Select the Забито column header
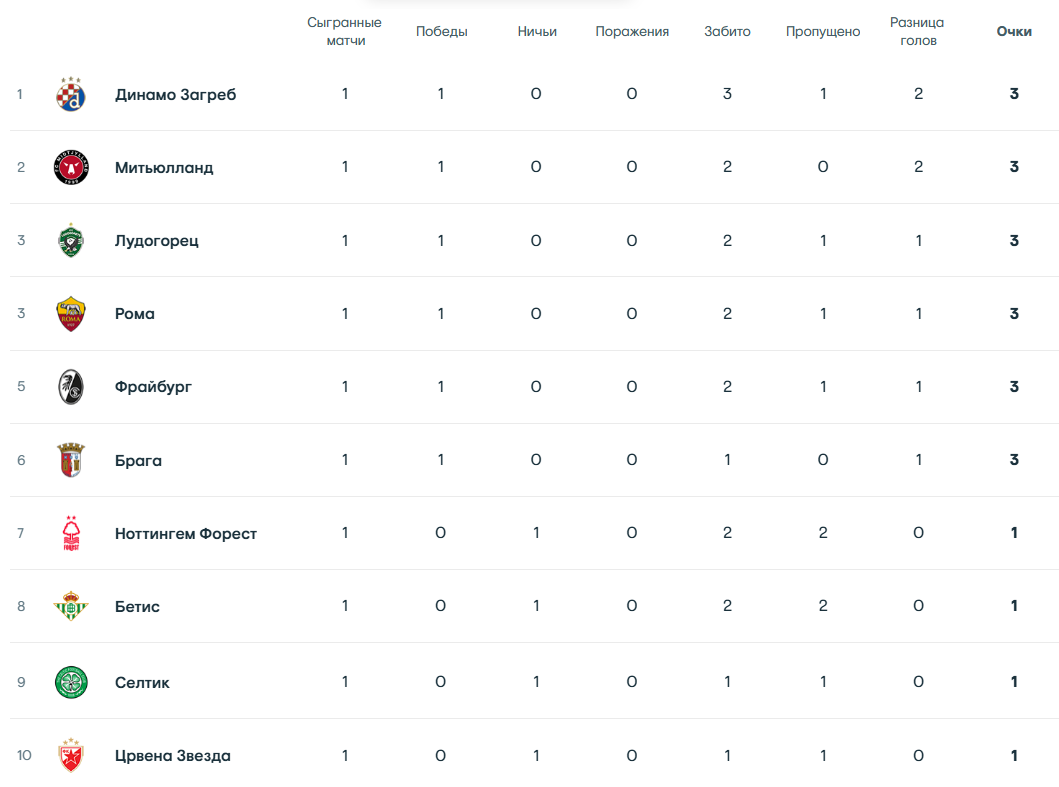1059x787 pixels. click(x=727, y=31)
